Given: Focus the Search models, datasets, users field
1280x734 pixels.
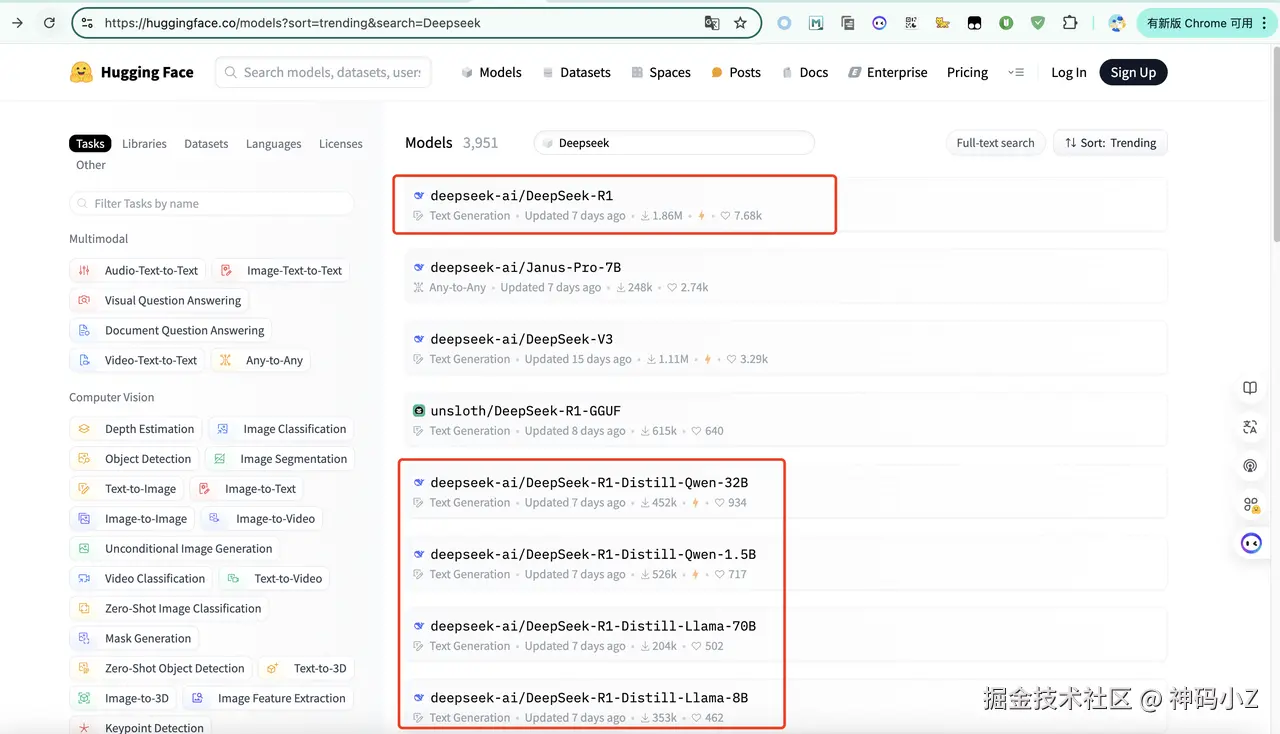Looking at the screenshot, I should point(322,72).
